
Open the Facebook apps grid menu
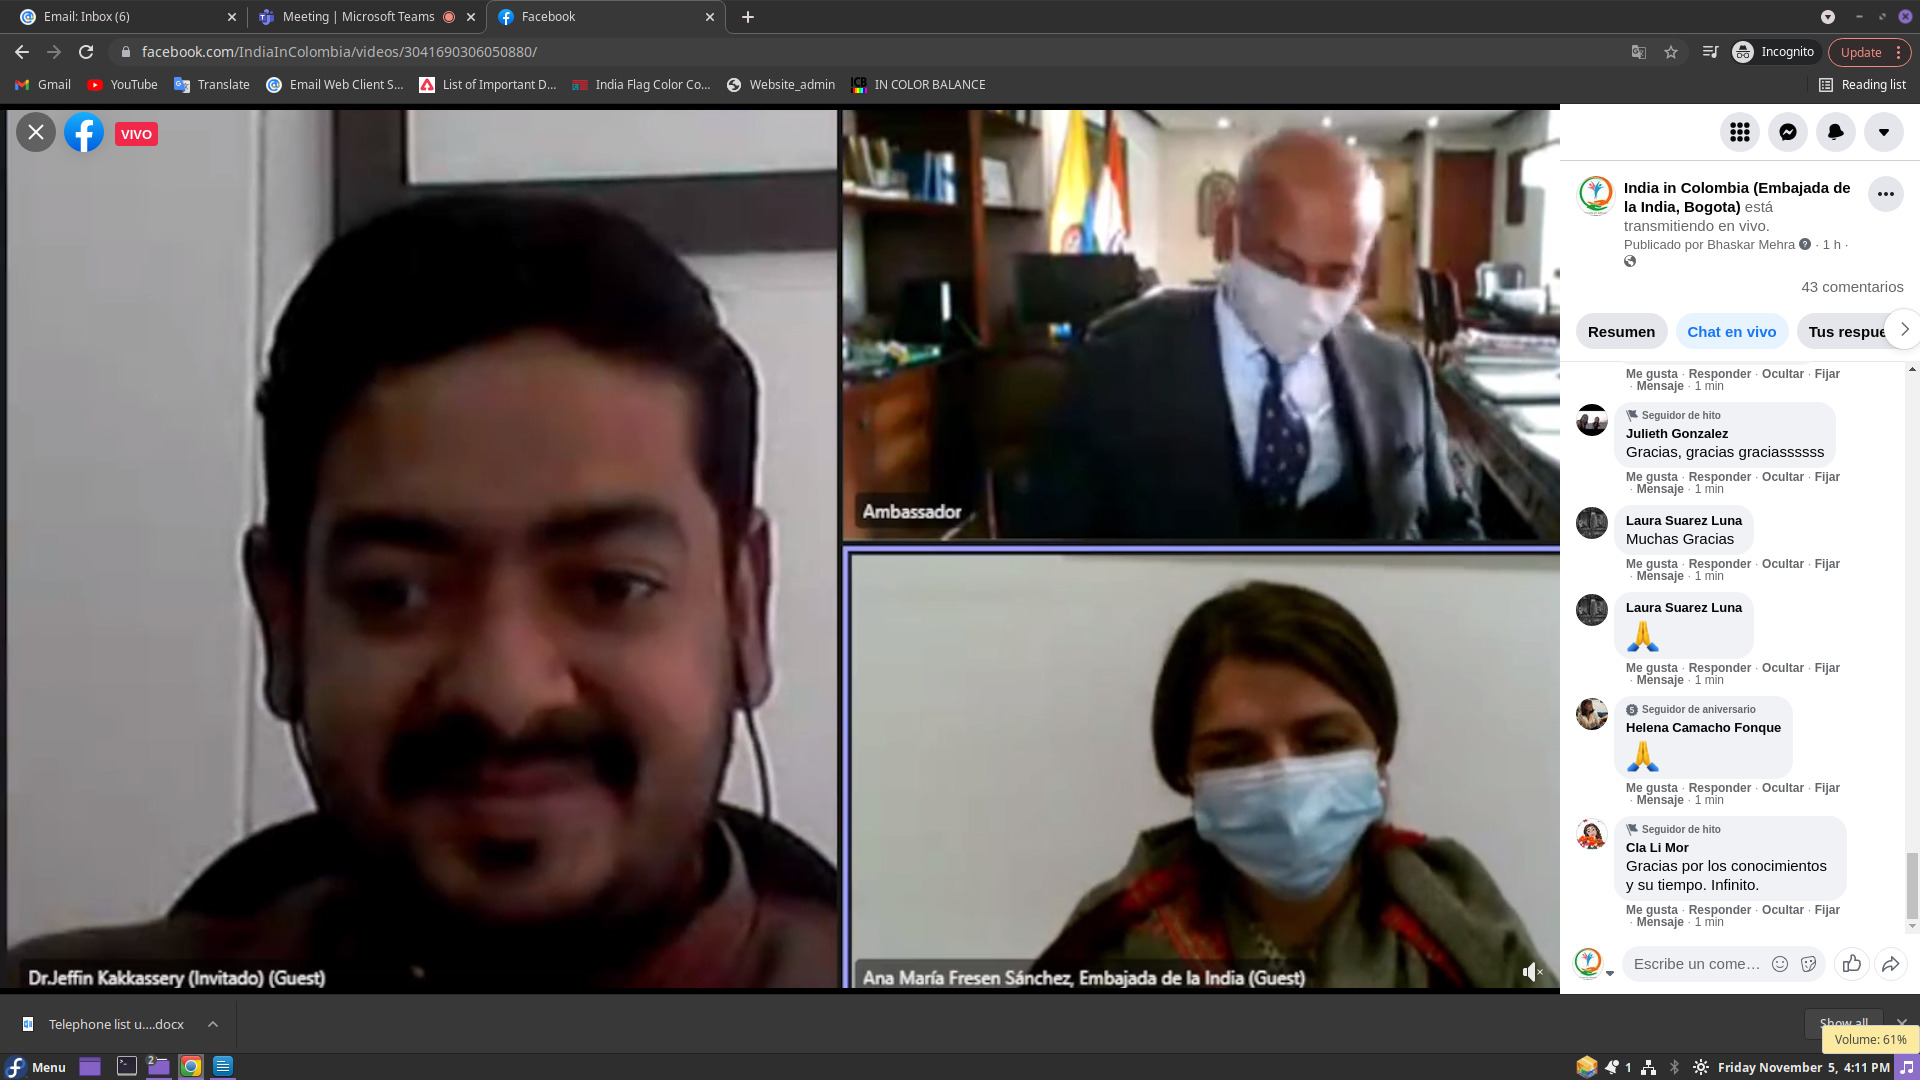(x=1739, y=132)
